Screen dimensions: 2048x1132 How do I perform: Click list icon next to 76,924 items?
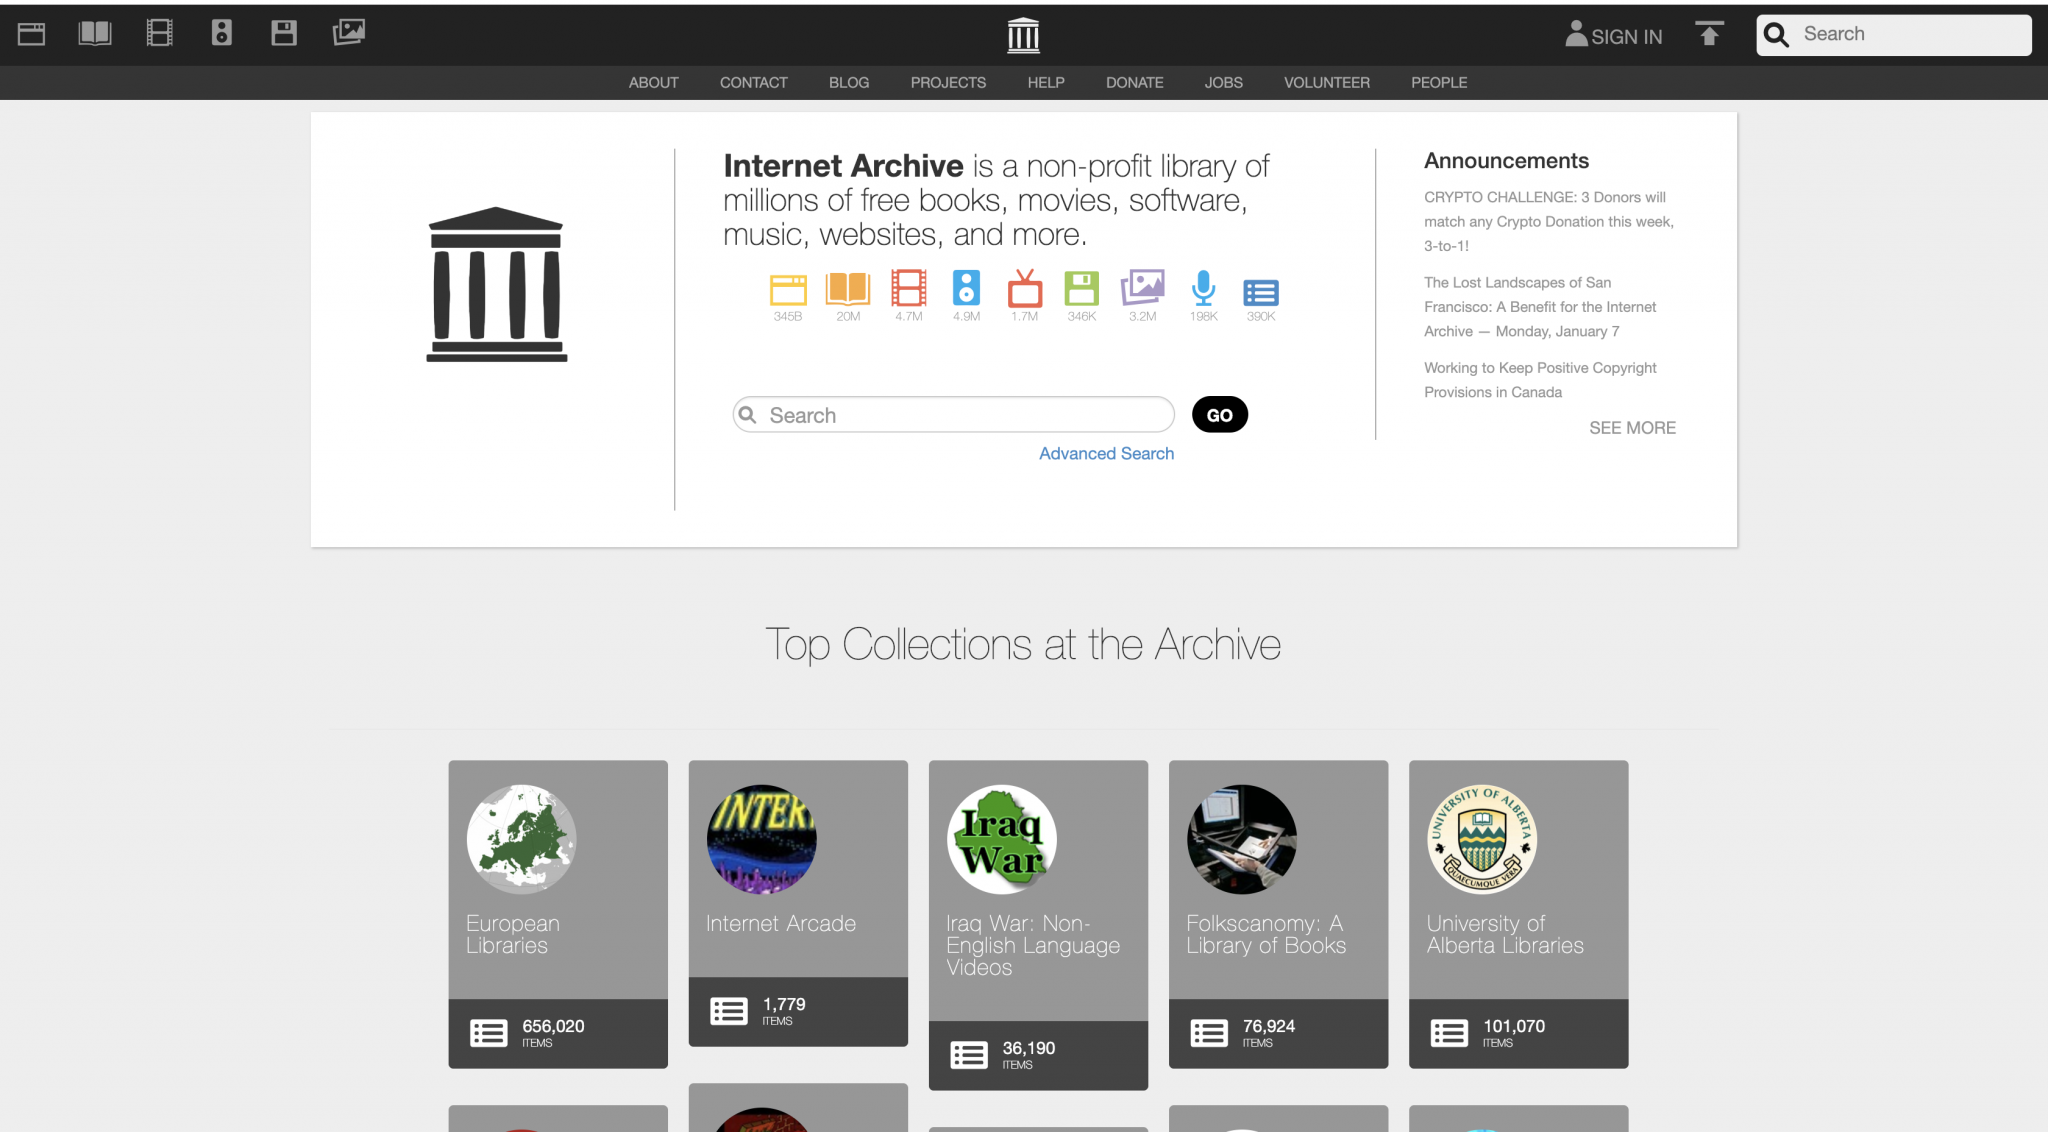[x=1209, y=1033]
